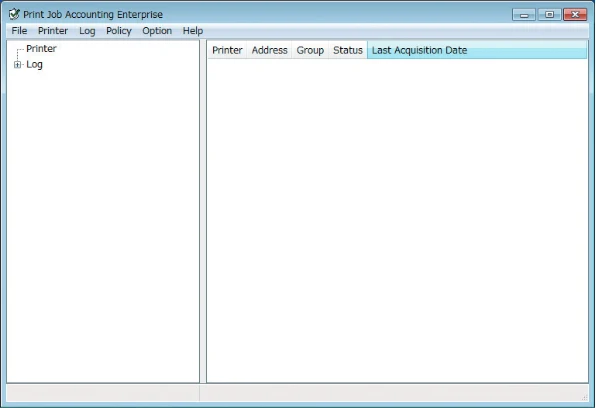Image resolution: width=596 pixels, height=408 pixels.
Task: Sort by Last Acquisition Date column header
Action: [477, 50]
